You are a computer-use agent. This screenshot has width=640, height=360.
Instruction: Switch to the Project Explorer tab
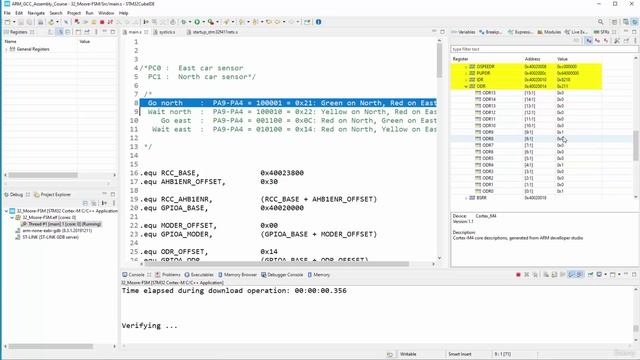click(x=52, y=195)
